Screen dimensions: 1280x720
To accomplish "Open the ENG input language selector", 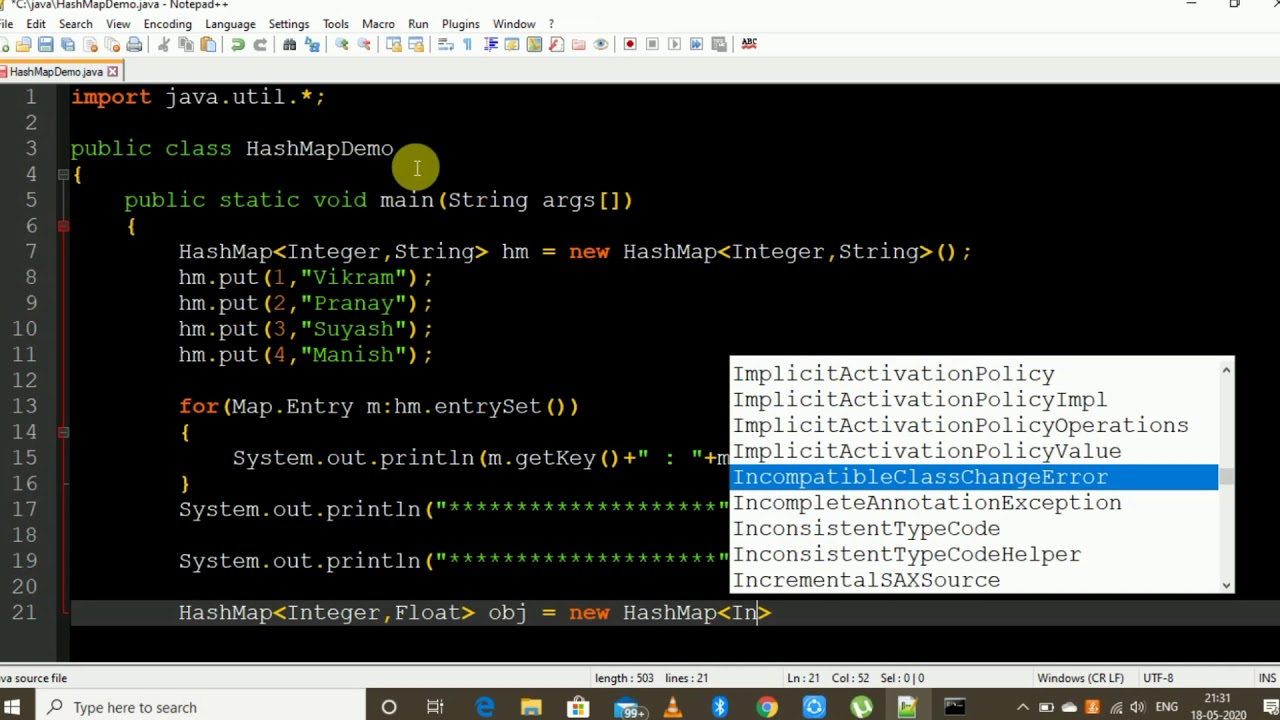I will [1167, 707].
